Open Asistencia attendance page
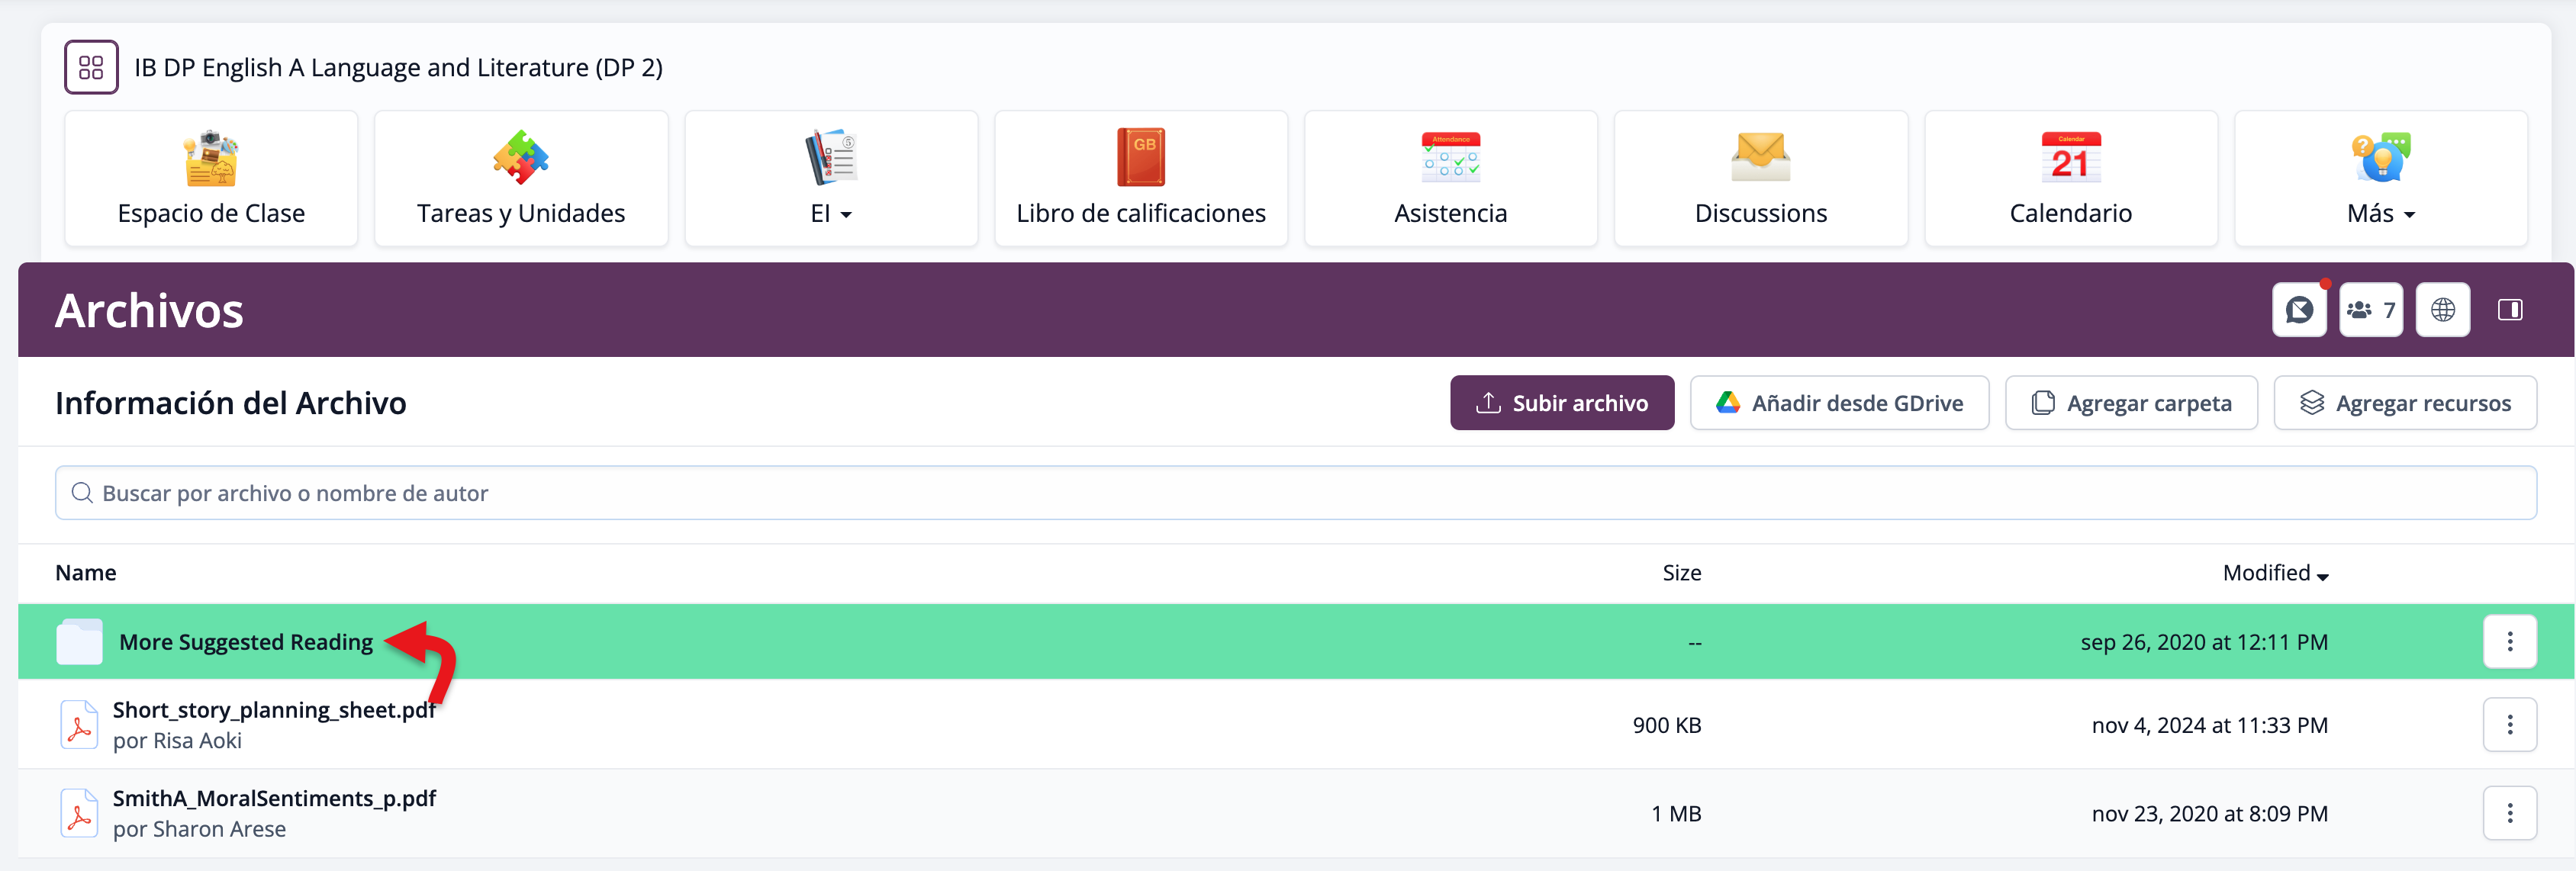The width and height of the screenshot is (2576, 871). [x=1450, y=178]
